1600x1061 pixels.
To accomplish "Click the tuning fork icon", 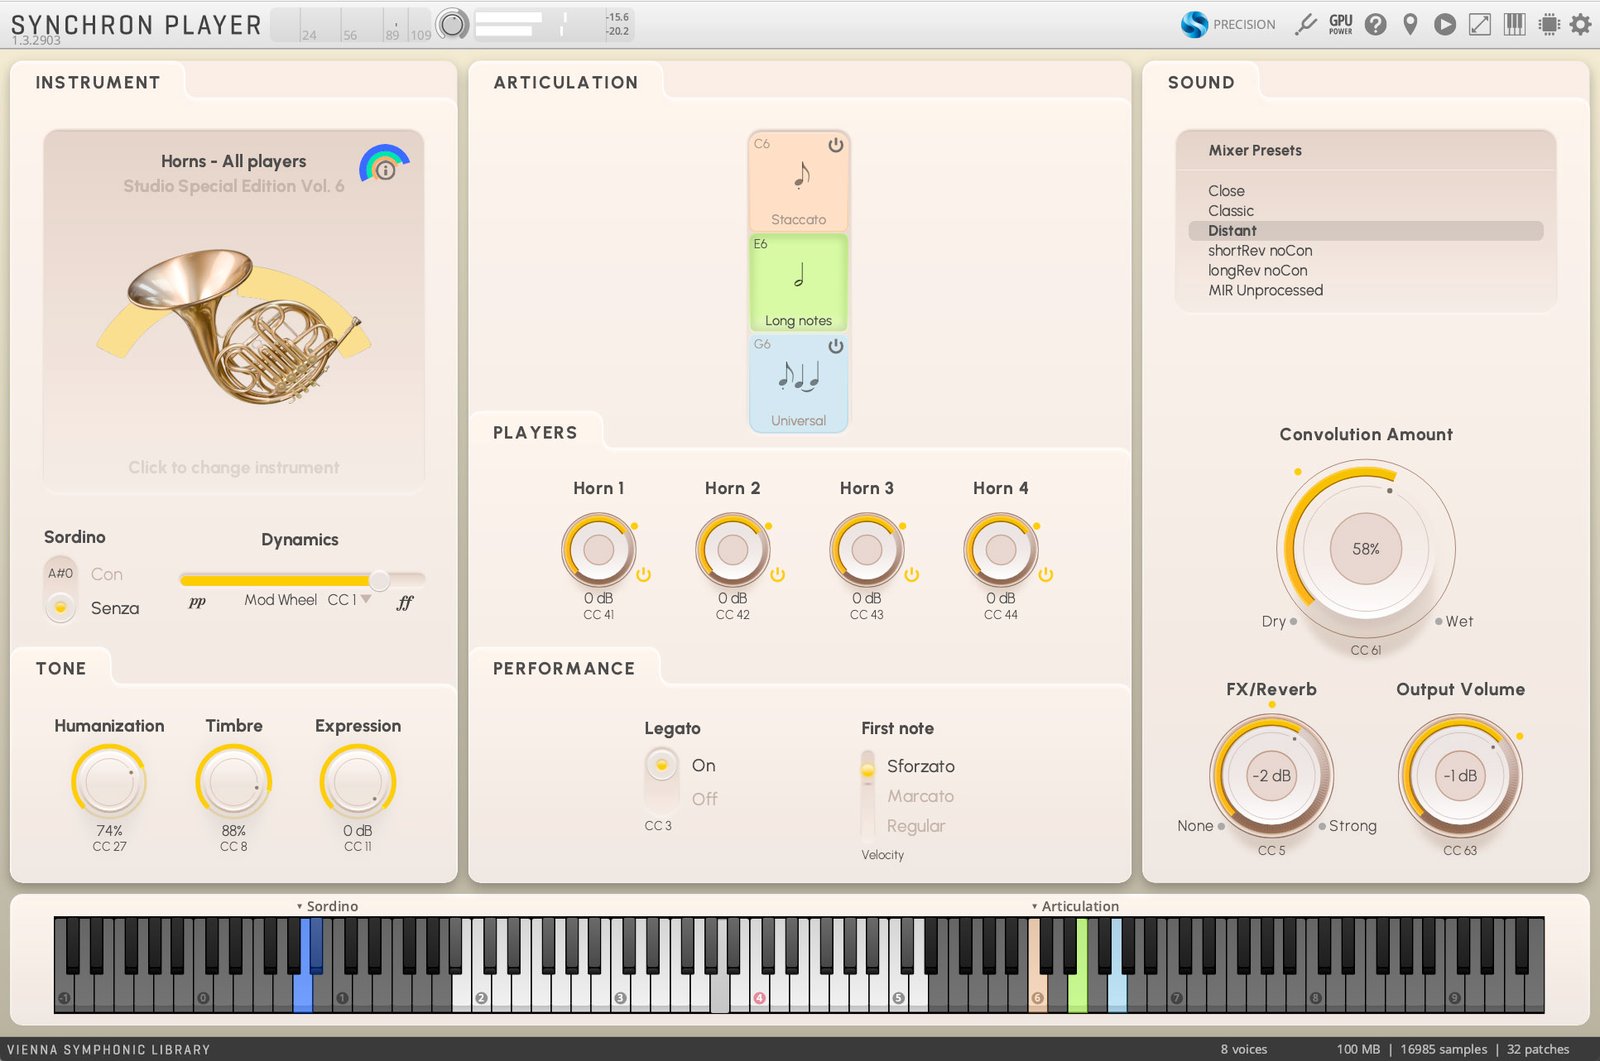I will [x=1305, y=25].
